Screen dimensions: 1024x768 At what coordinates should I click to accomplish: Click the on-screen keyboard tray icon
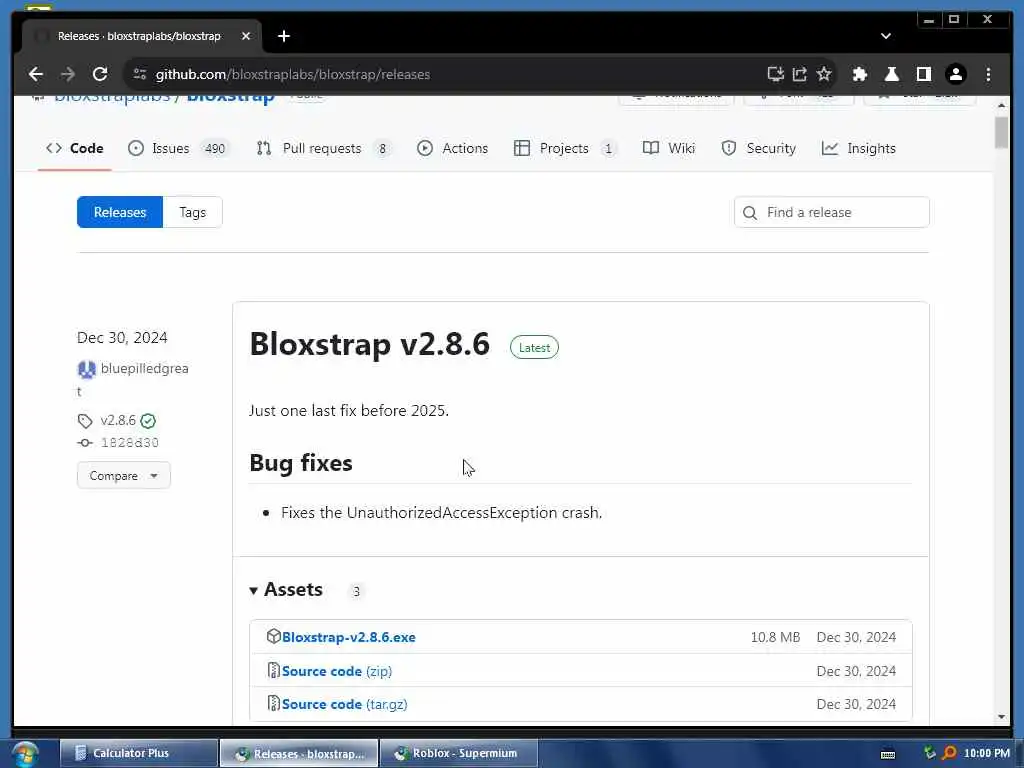888,754
